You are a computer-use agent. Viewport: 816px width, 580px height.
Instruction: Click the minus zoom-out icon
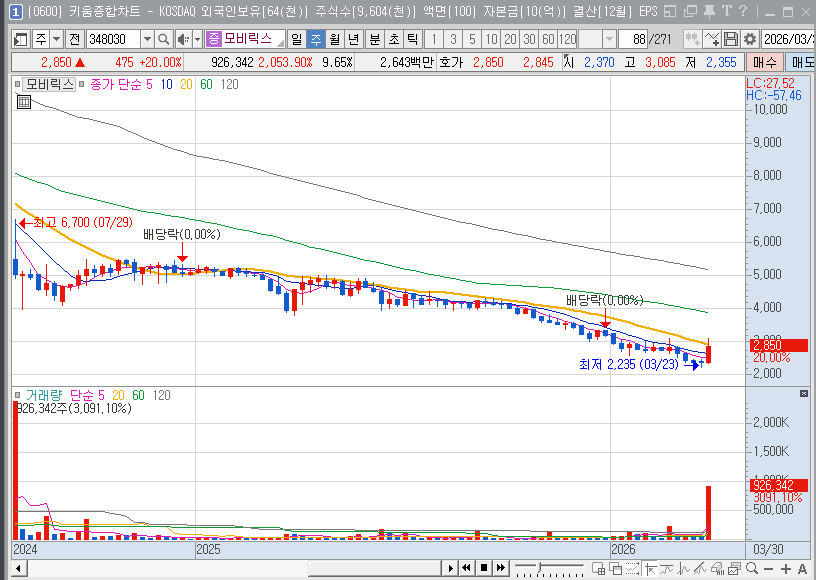click(x=768, y=569)
